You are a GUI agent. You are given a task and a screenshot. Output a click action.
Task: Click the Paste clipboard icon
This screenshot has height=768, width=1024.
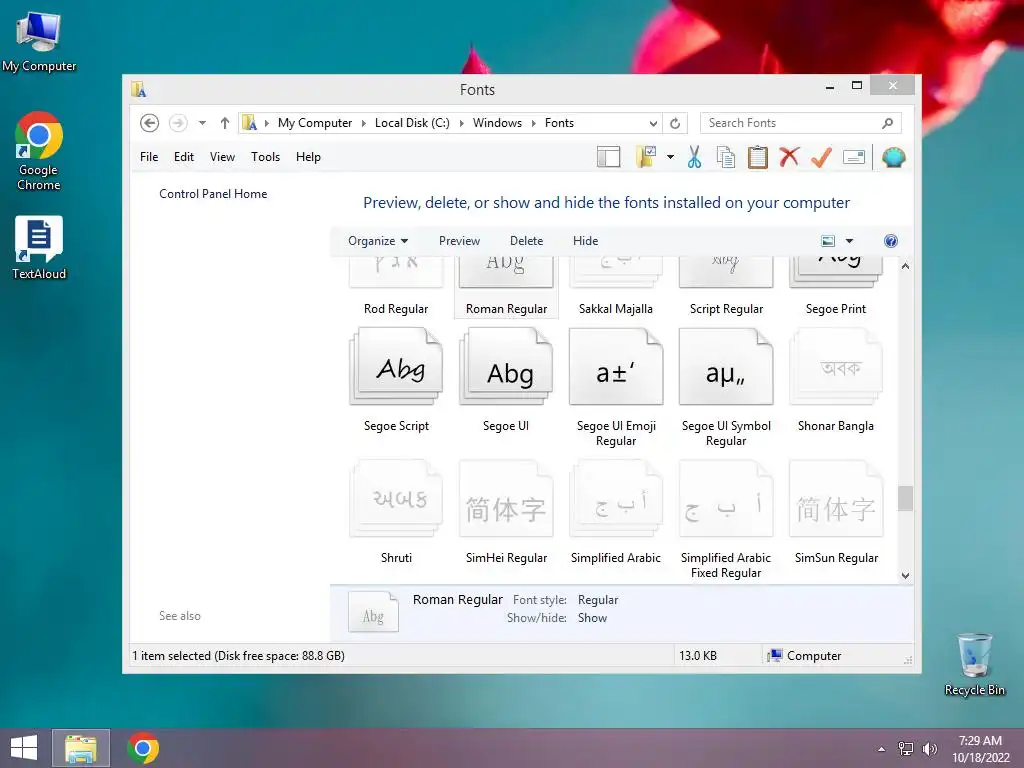(758, 157)
